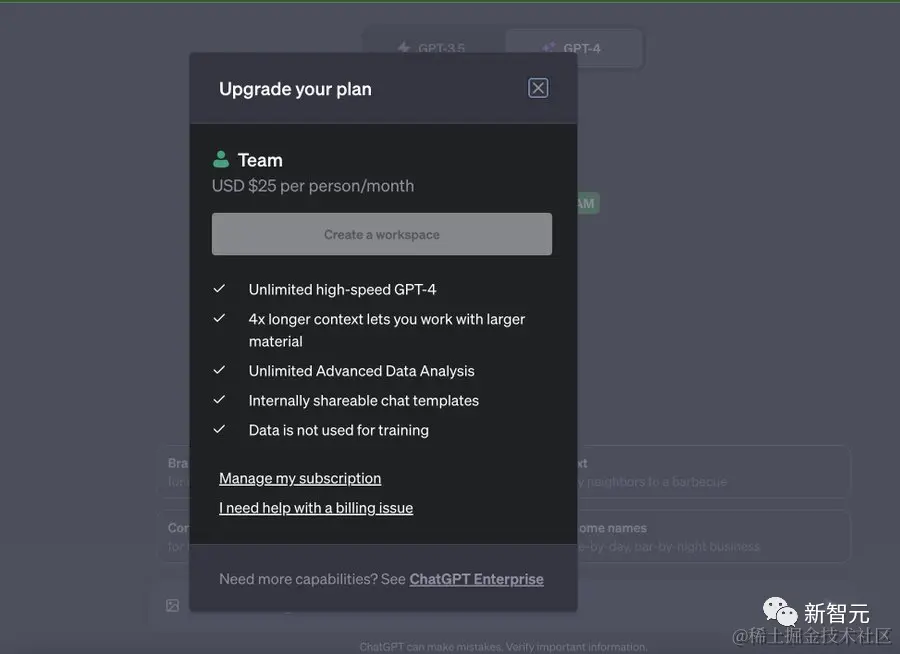Click the green Team person icon
900x654 pixels.
[221, 159]
